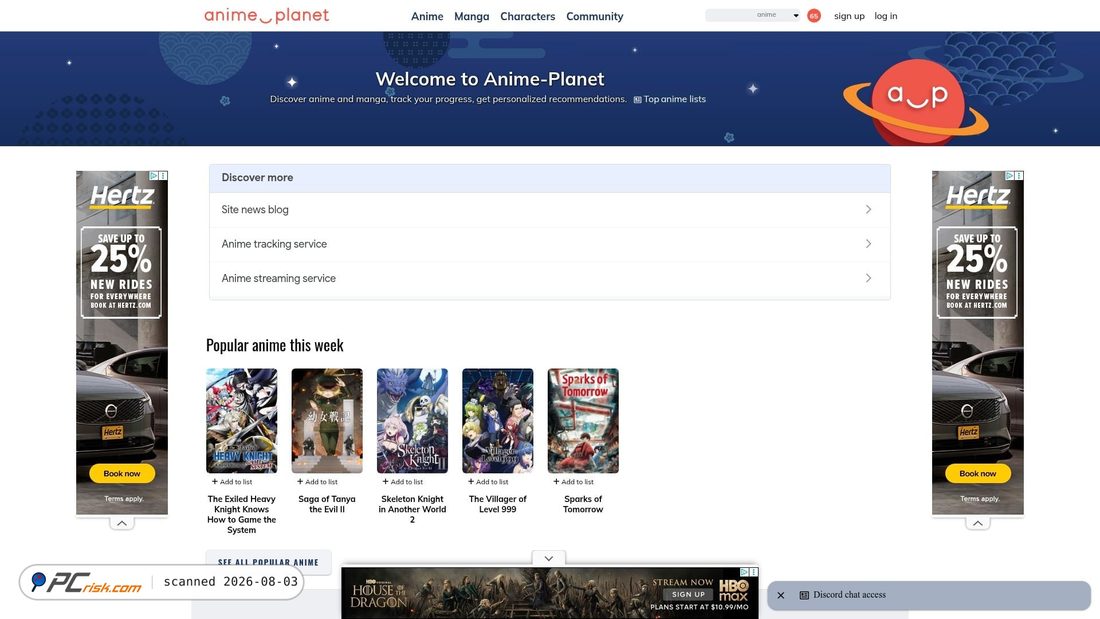Click the Discord chat access icon
1100x619 pixels.
(x=804, y=595)
